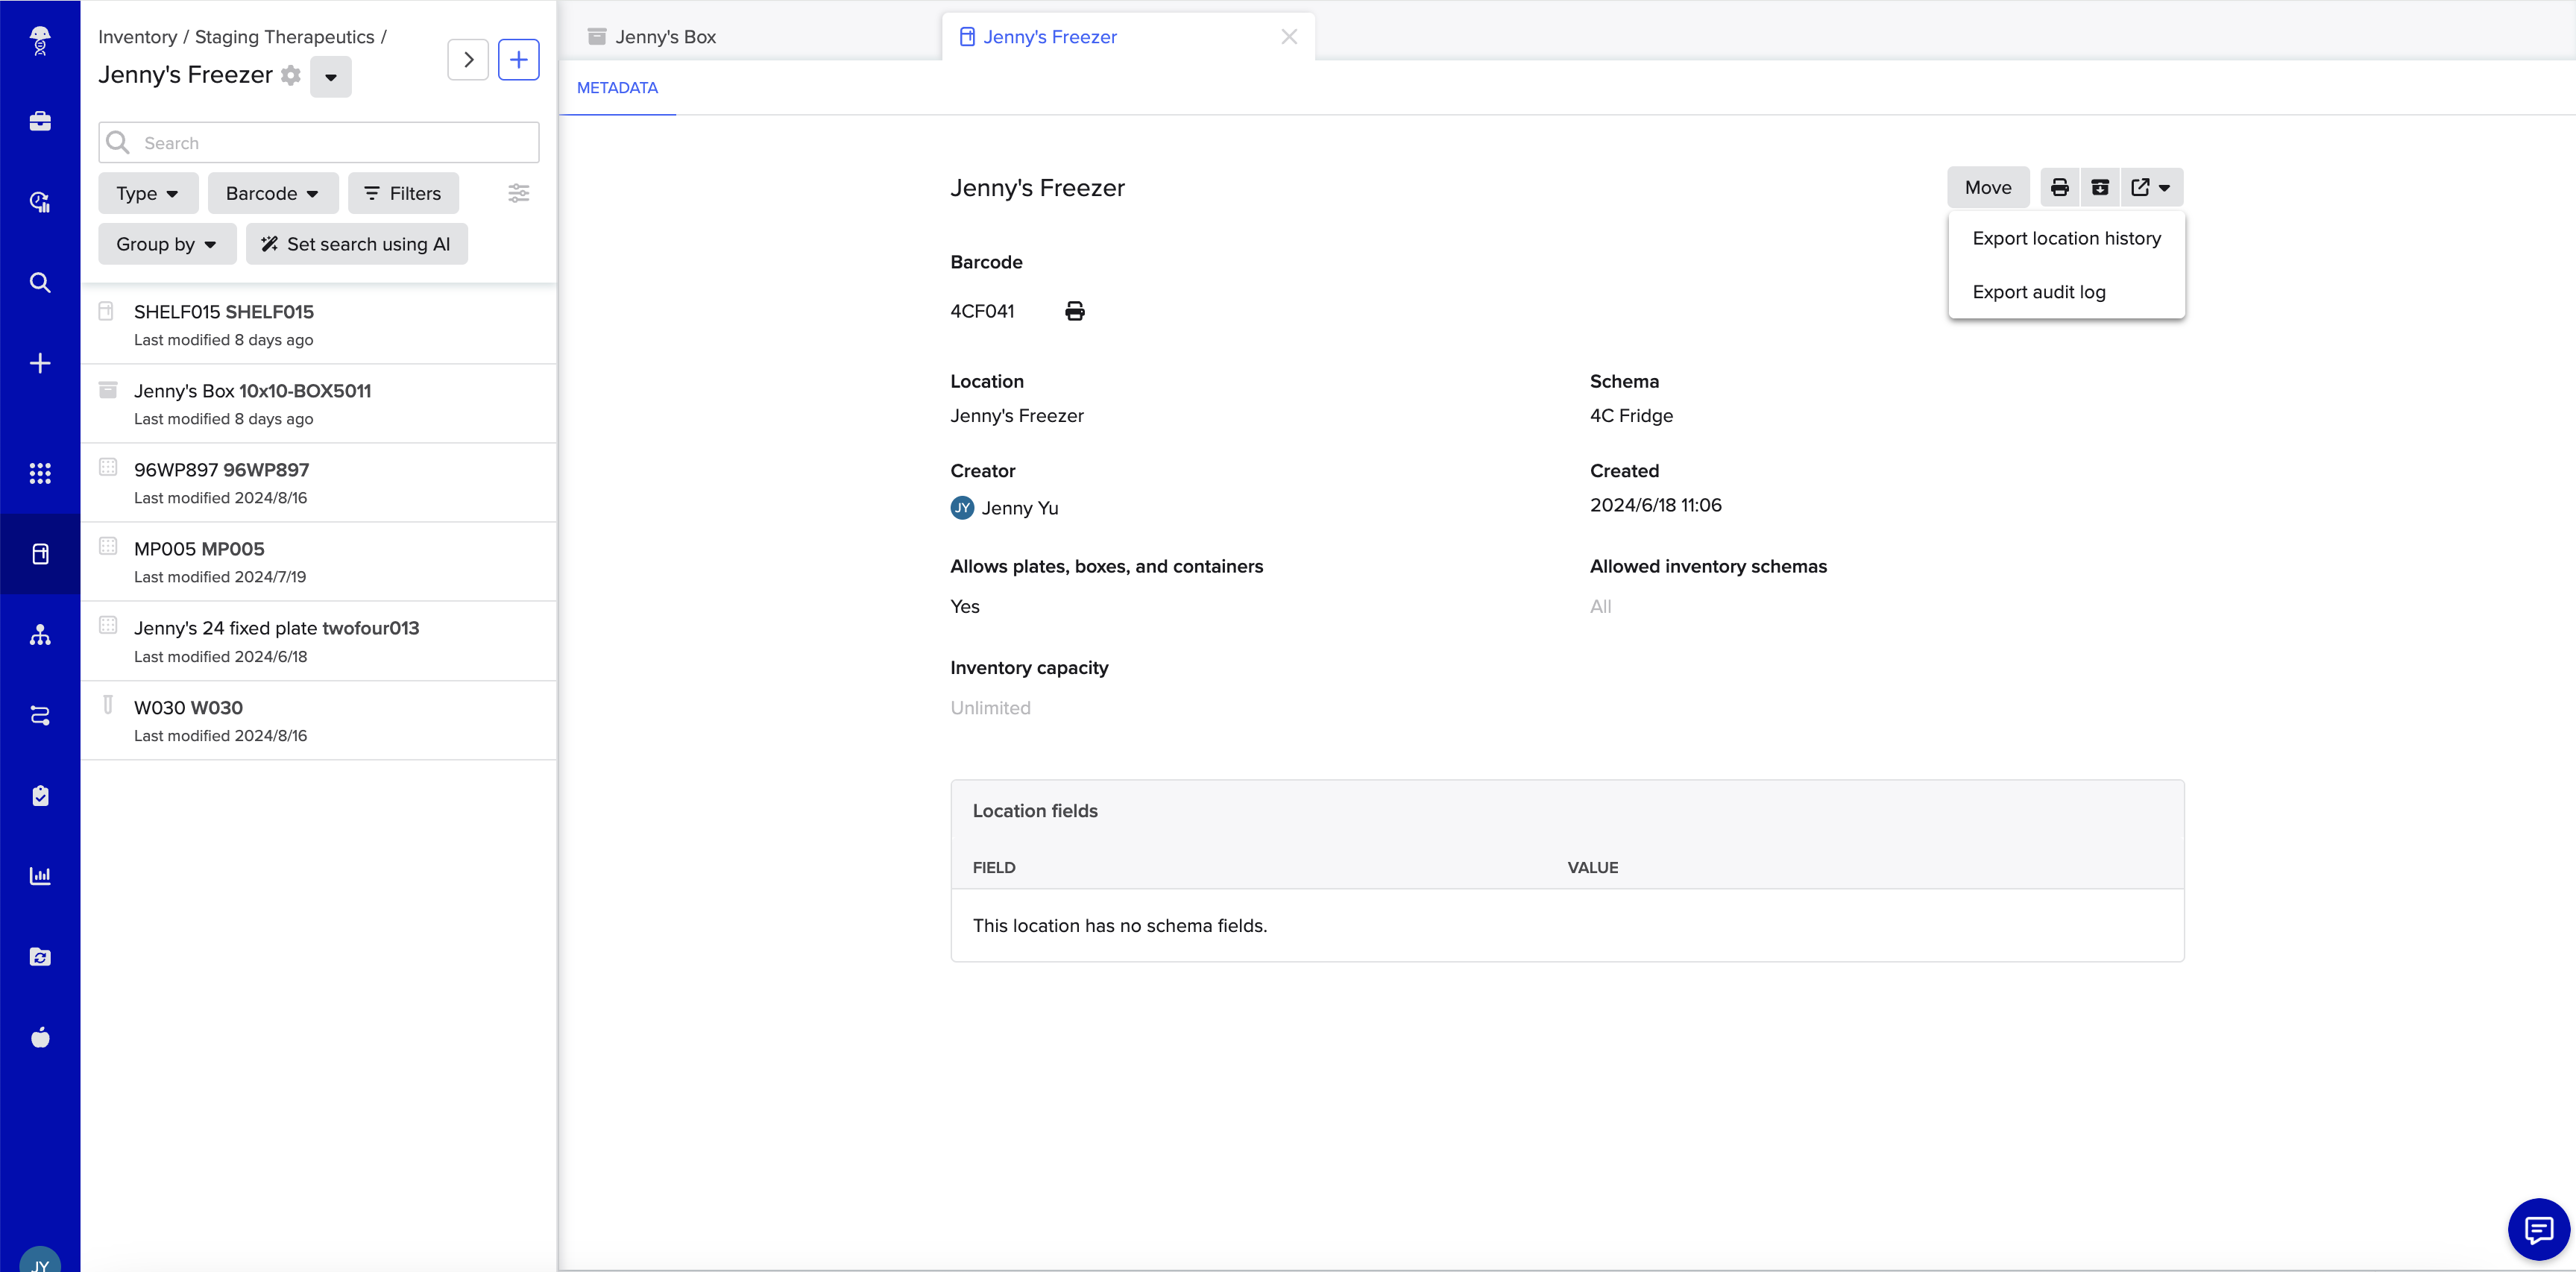Image resolution: width=2576 pixels, height=1272 pixels.
Task: Open the W030 W030 list item
Action: click(318, 721)
